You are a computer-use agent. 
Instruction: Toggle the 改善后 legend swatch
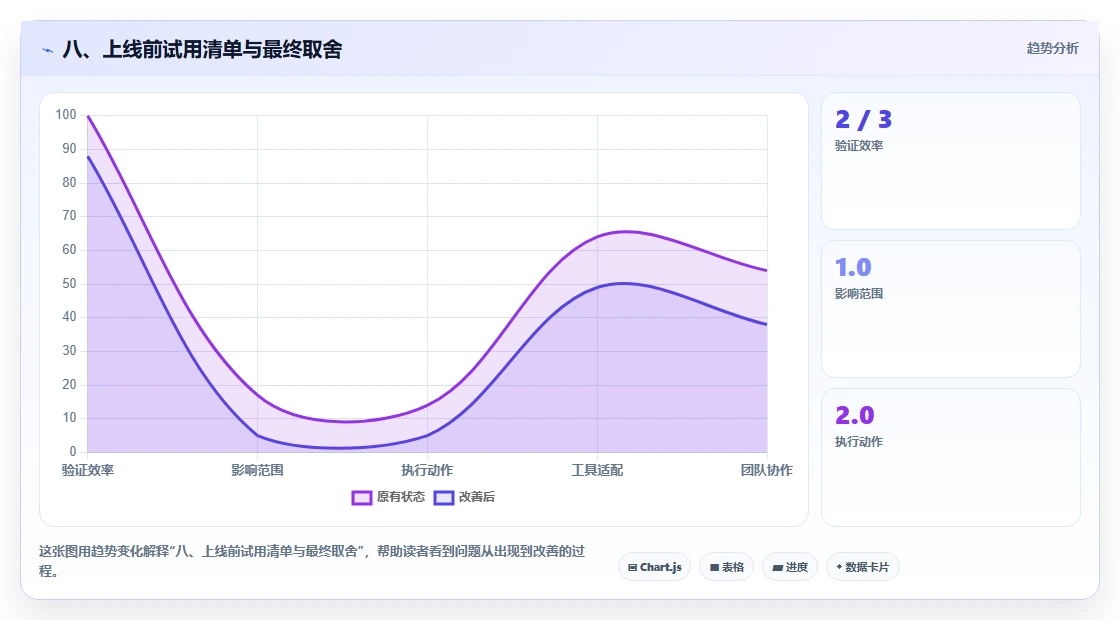click(x=444, y=497)
